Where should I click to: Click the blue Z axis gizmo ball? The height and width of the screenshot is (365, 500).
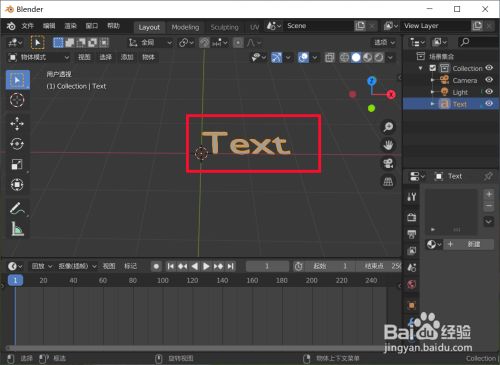[372, 81]
